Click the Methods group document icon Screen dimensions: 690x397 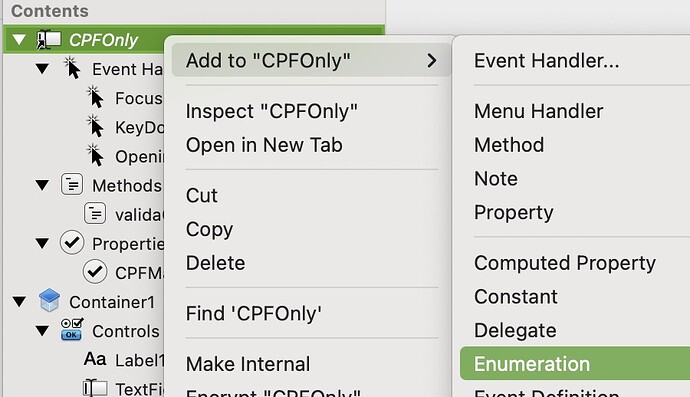click(x=72, y=184)
